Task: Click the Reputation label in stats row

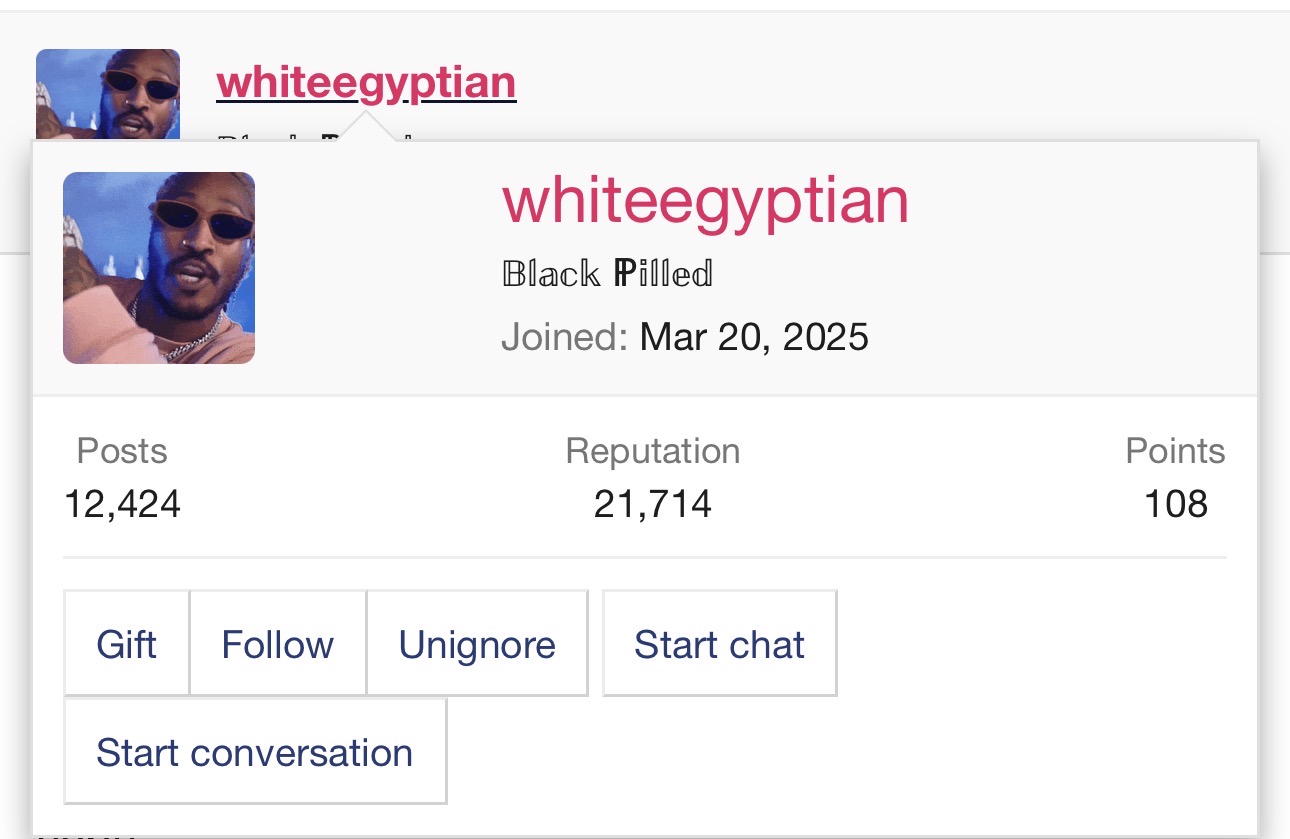Action: point(653,451)
